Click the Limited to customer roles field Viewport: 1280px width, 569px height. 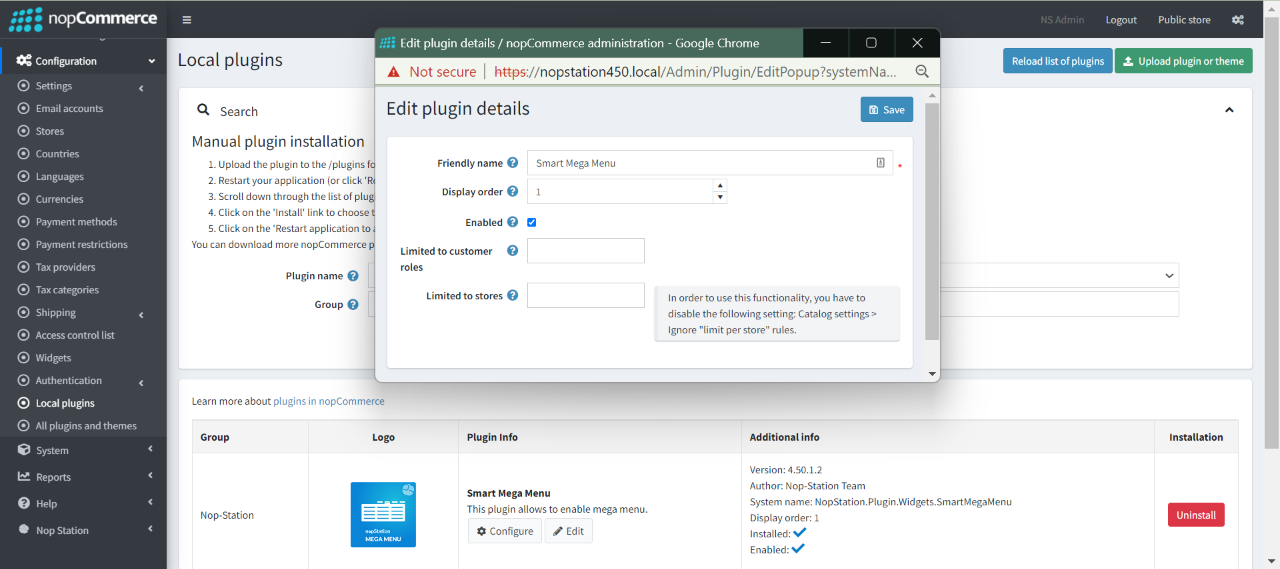click(x=586, y=251)
